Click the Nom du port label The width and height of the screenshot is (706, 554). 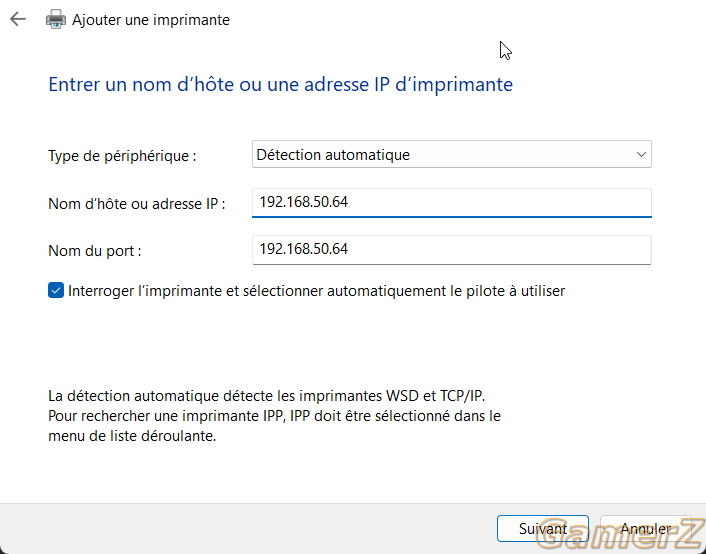click(x=95, y=250)
